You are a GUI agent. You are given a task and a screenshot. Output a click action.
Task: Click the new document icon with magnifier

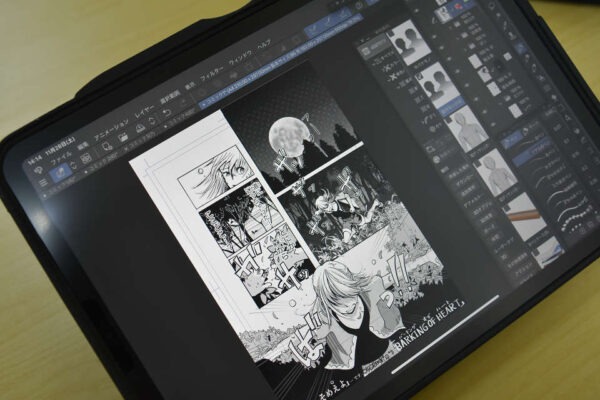[107, 146]
